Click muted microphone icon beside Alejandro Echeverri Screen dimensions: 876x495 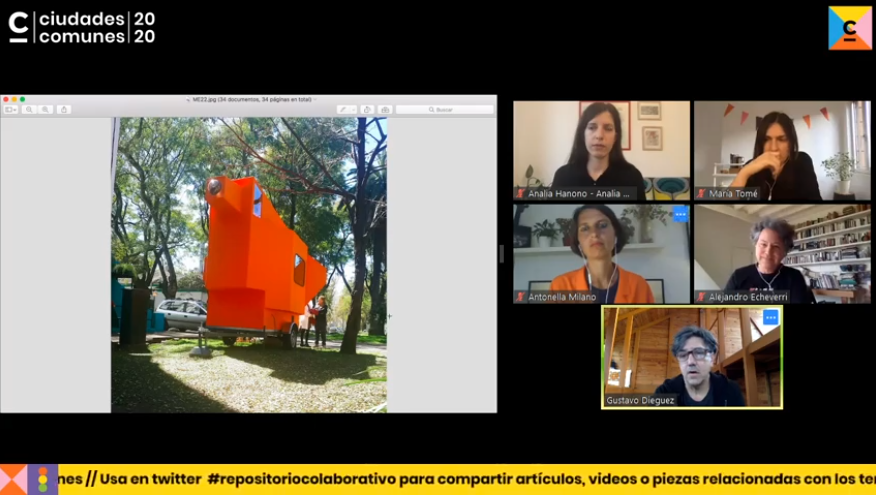[x=701, y=297]
